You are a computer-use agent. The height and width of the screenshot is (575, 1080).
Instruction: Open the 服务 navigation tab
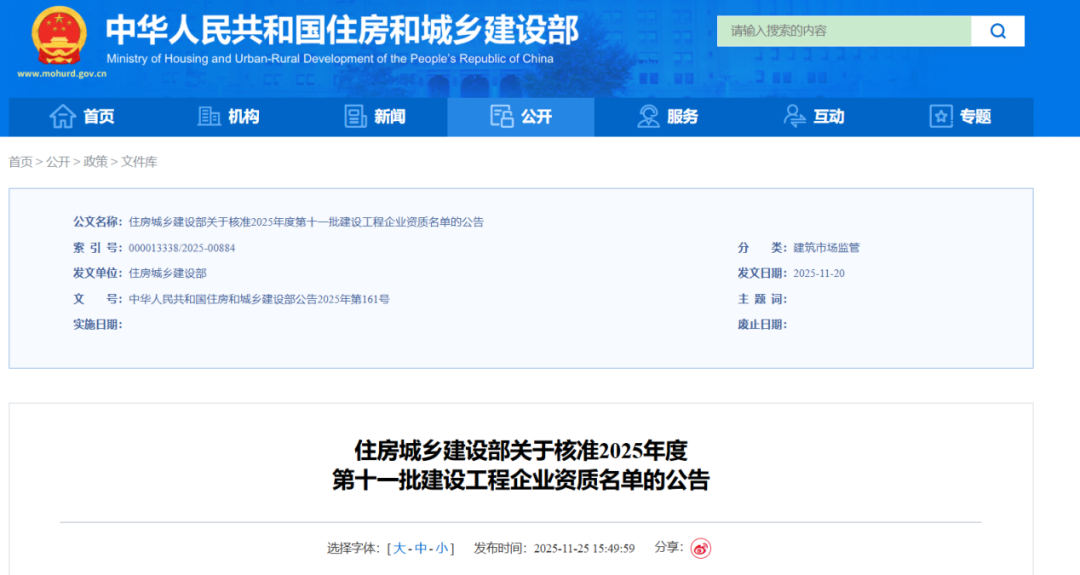pyautogui.click(x=682, y=117)
